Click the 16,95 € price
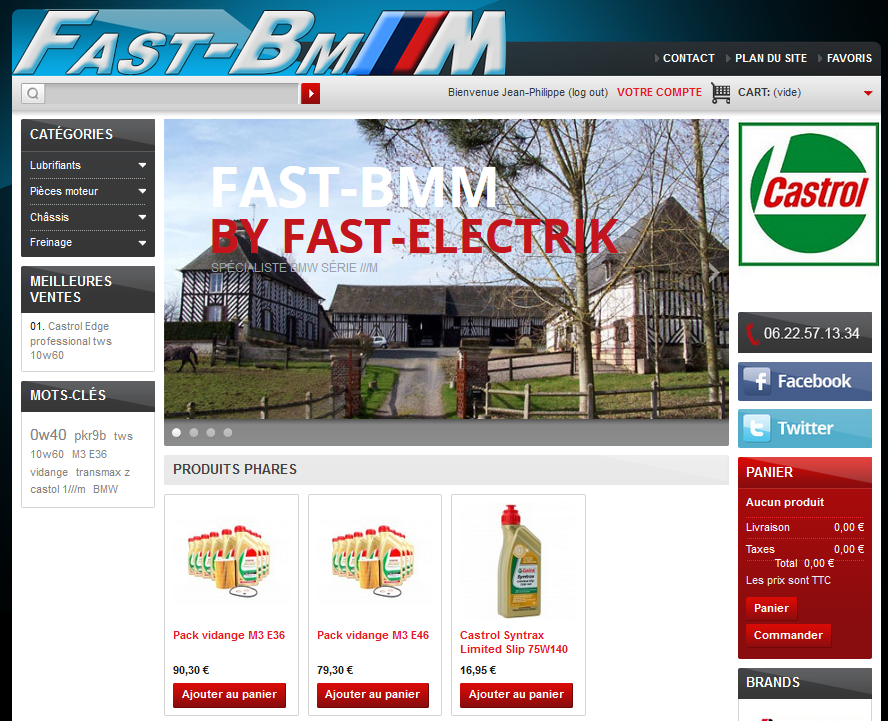 tap(478, 670)
